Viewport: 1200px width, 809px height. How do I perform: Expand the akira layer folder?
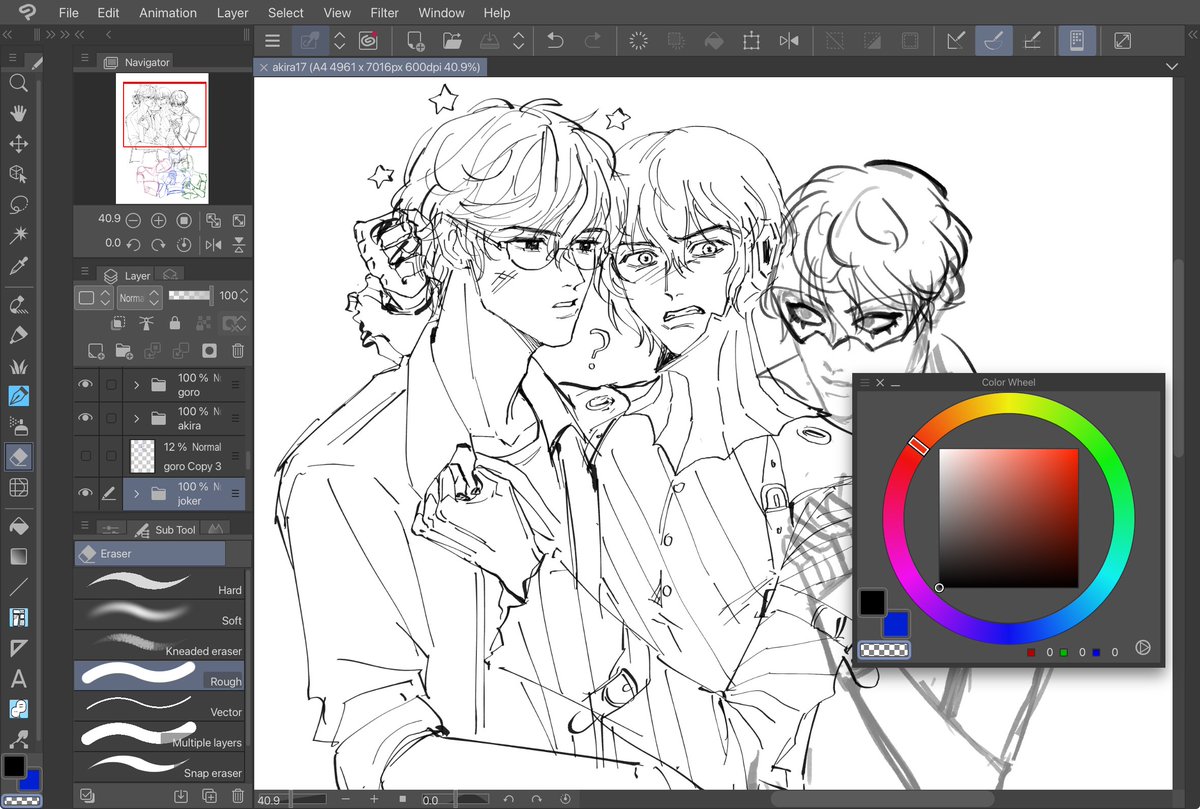click(x=136, y=418)
